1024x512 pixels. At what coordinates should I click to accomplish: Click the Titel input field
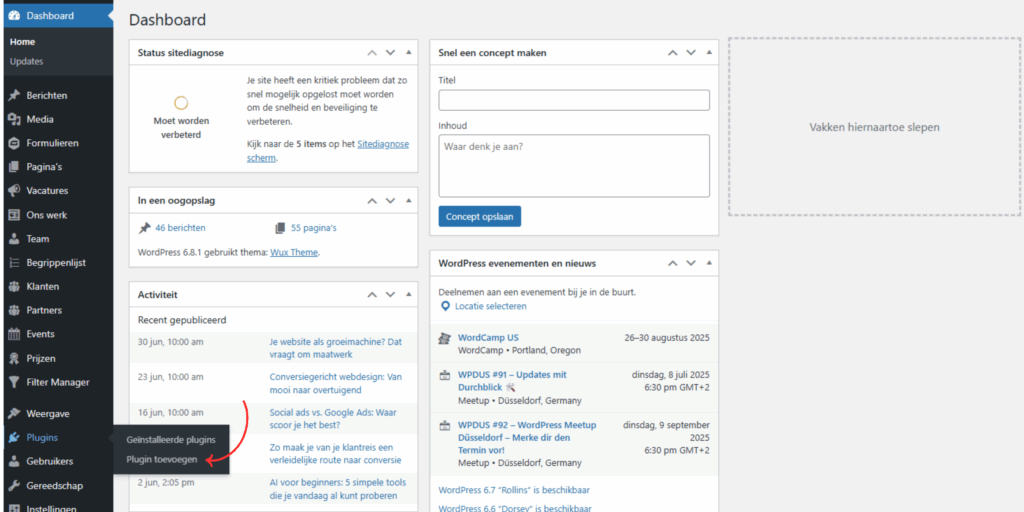coord(574,101)
